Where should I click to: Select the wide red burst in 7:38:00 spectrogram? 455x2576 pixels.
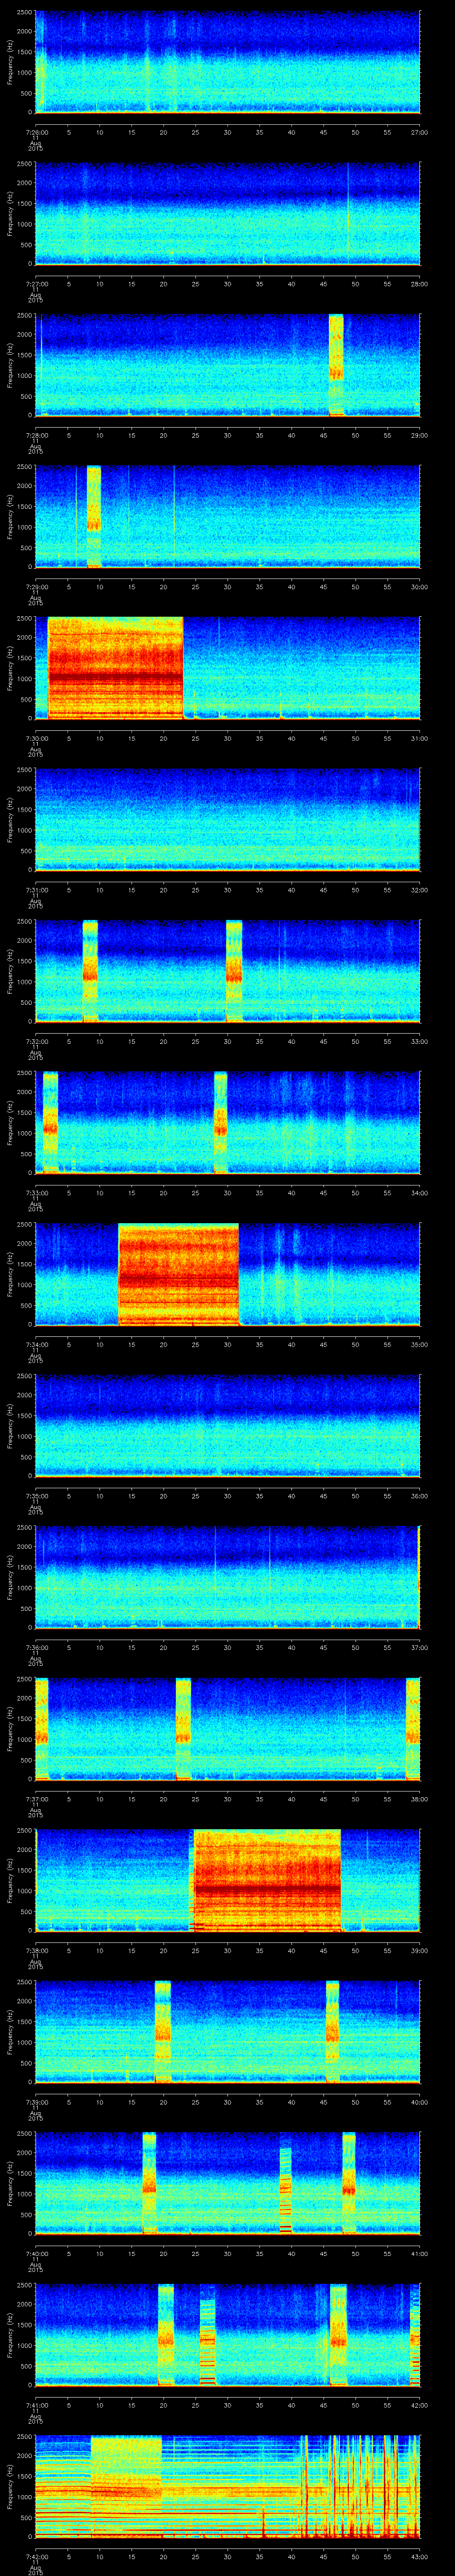[x=266, y=1880]
